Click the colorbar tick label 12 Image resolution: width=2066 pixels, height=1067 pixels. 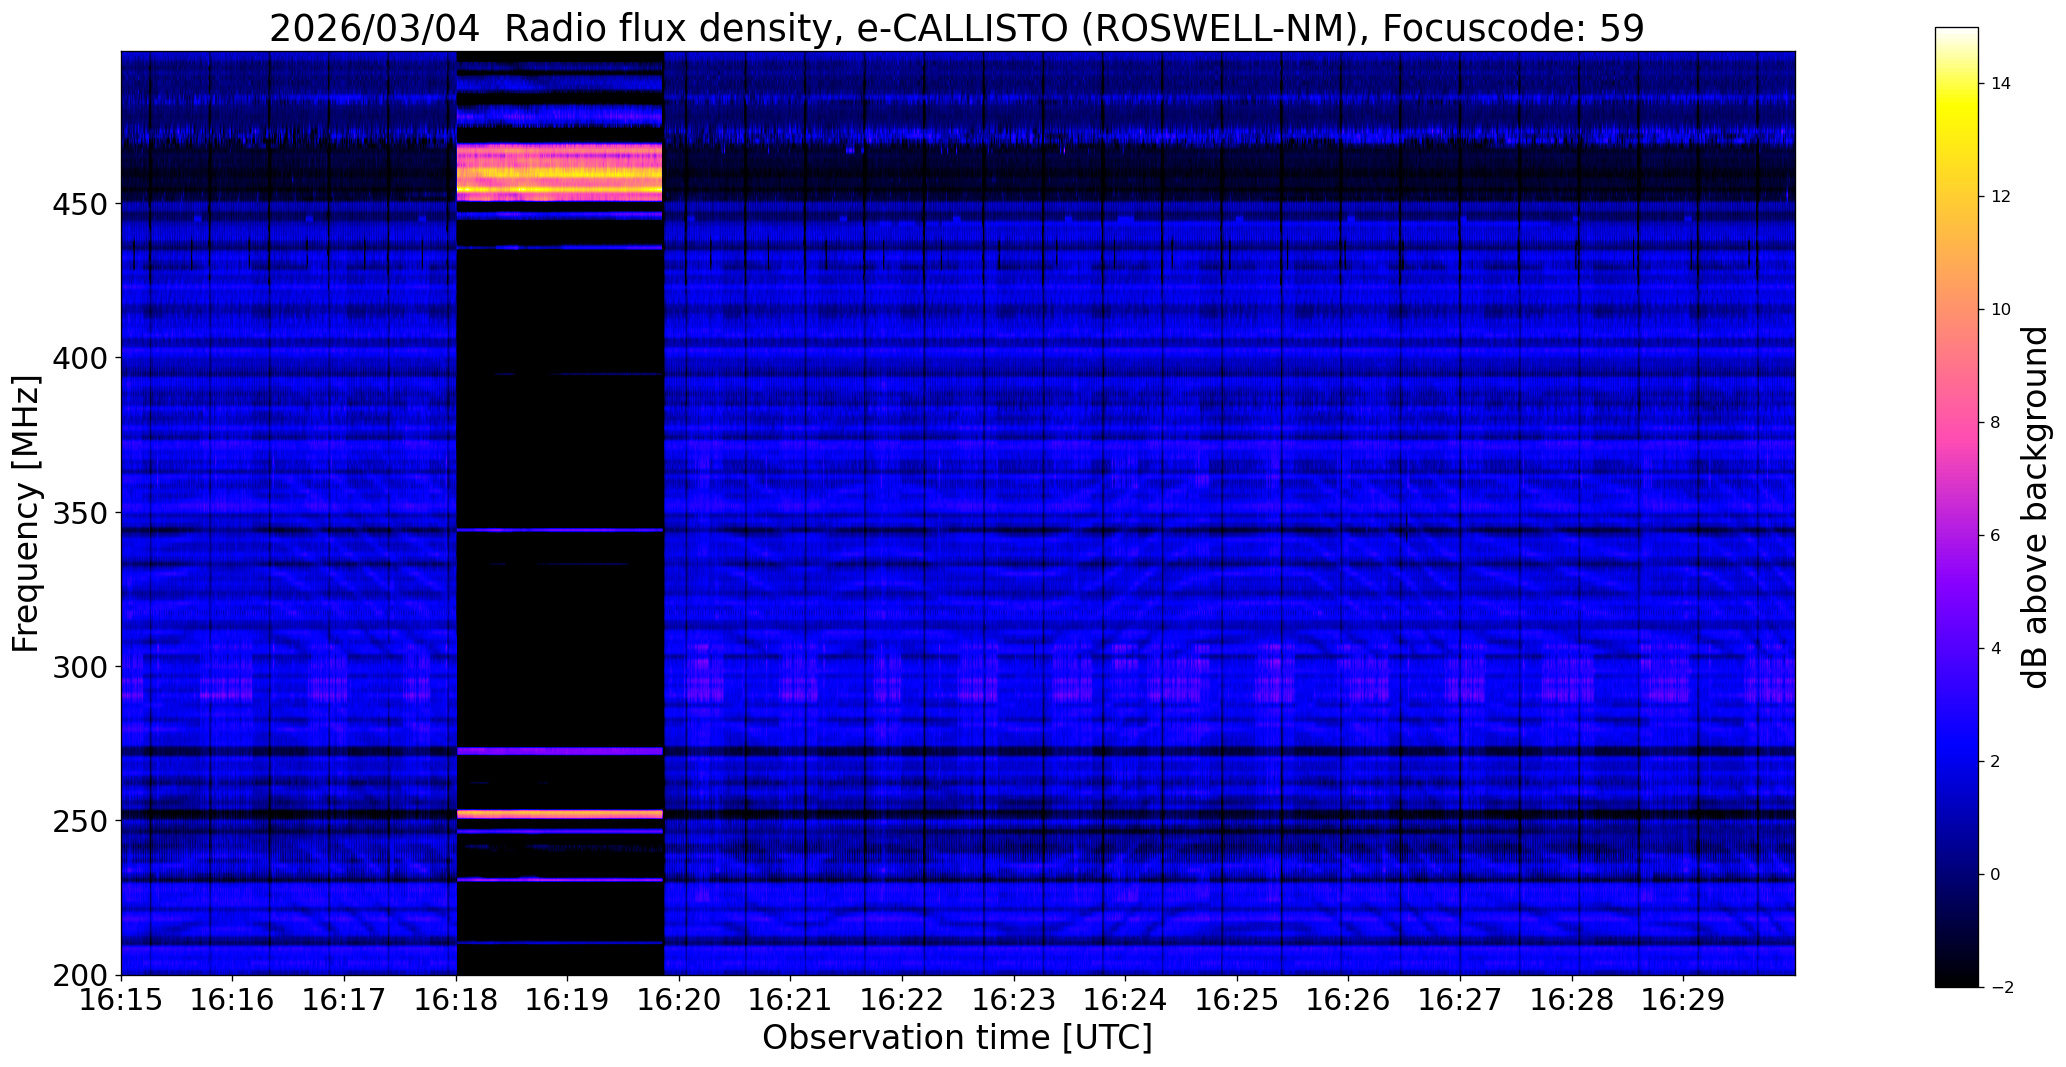point(2001,196)
